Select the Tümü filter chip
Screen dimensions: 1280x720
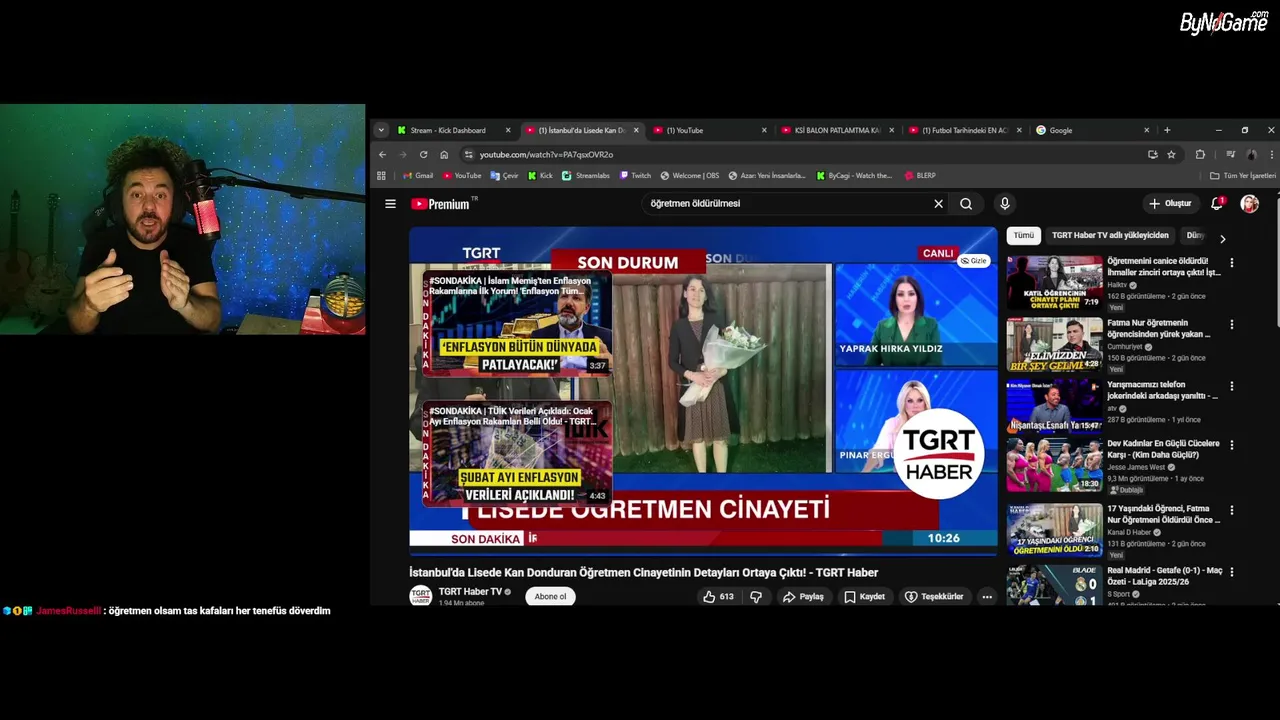click(1024, 236)
